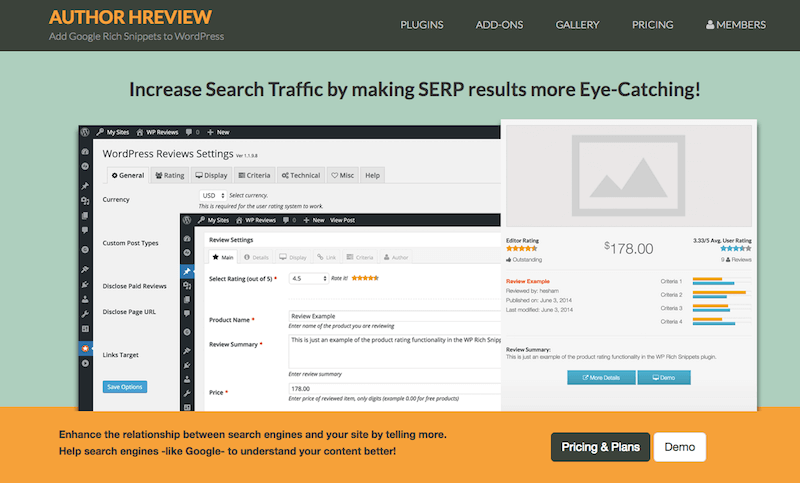Switch to the Details tab in Review Settings

256,257
